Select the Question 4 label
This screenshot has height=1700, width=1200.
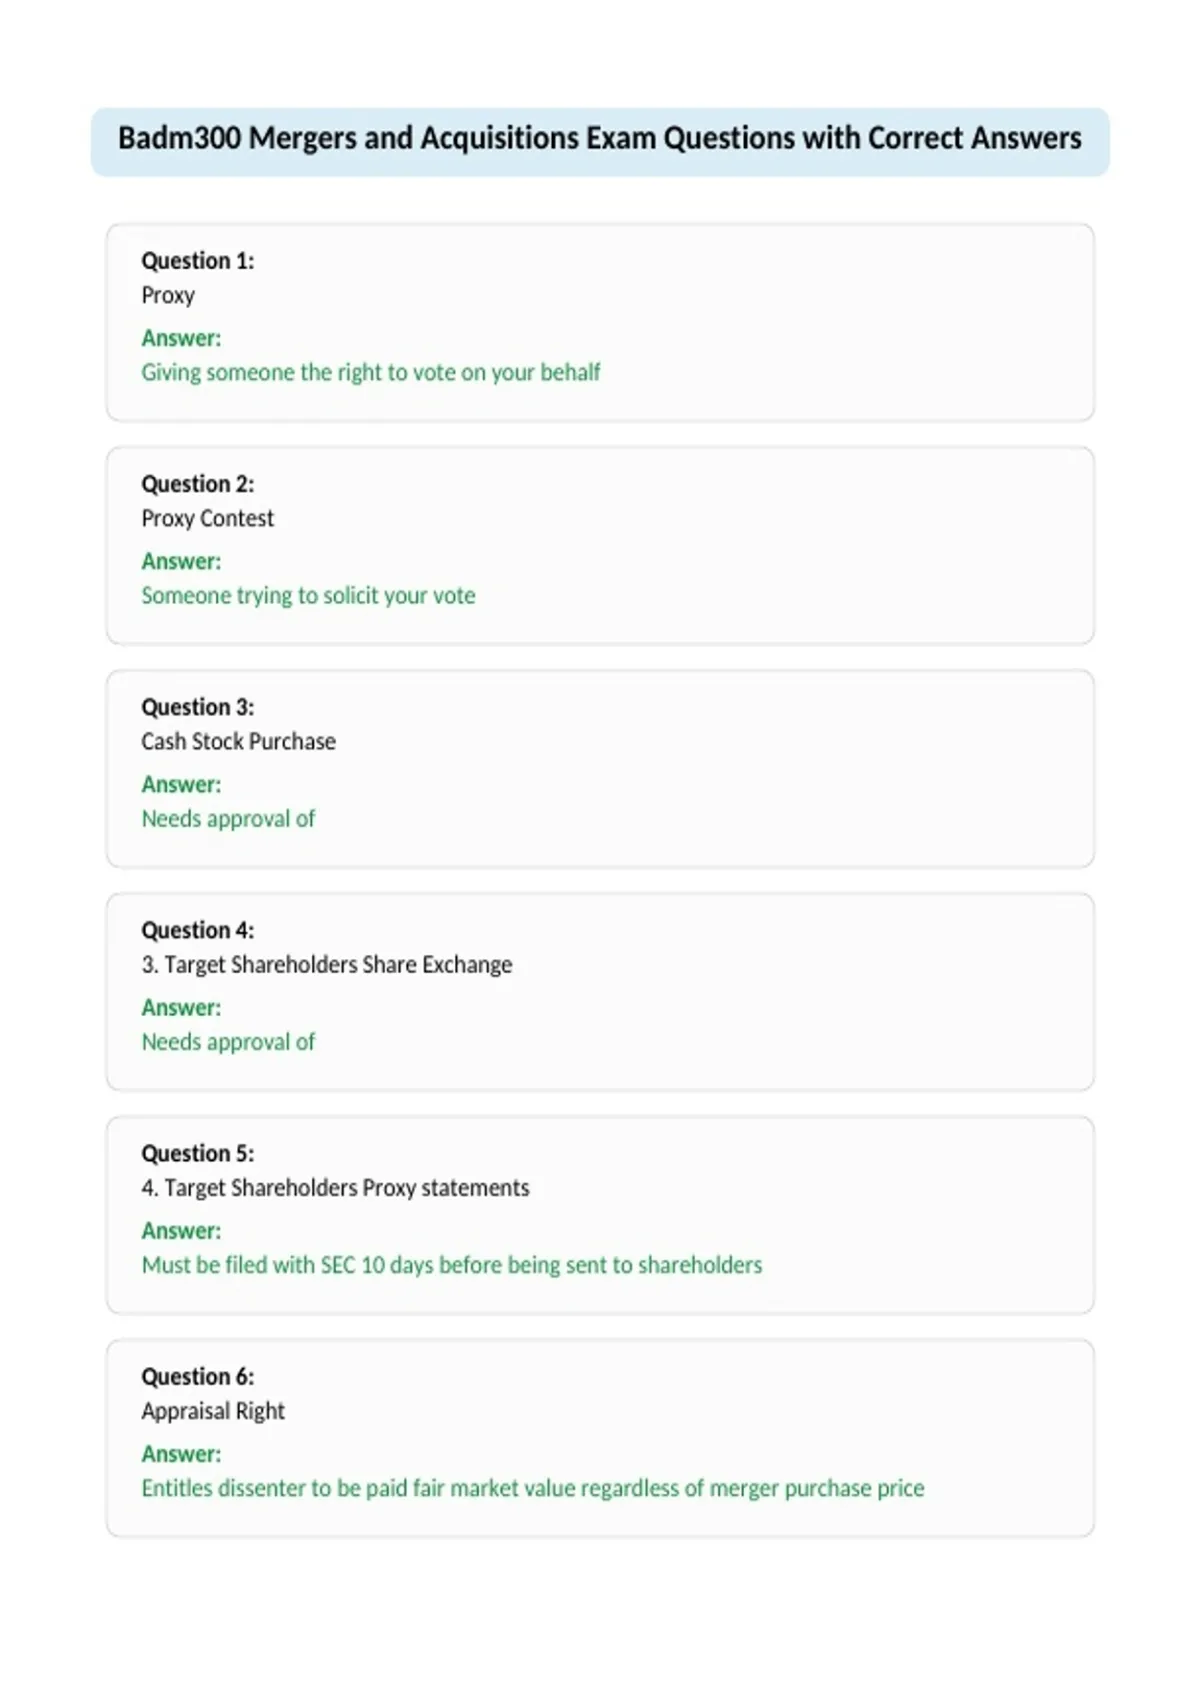click(x=197, y=930)
